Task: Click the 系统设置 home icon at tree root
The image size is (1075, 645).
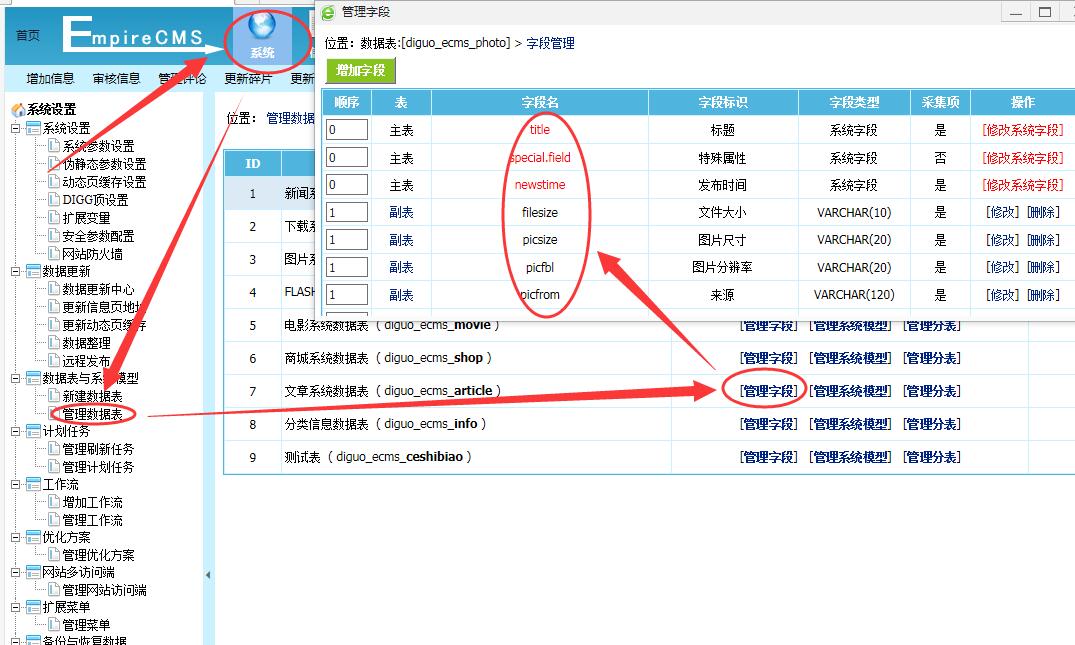Action: pos(17,110)
